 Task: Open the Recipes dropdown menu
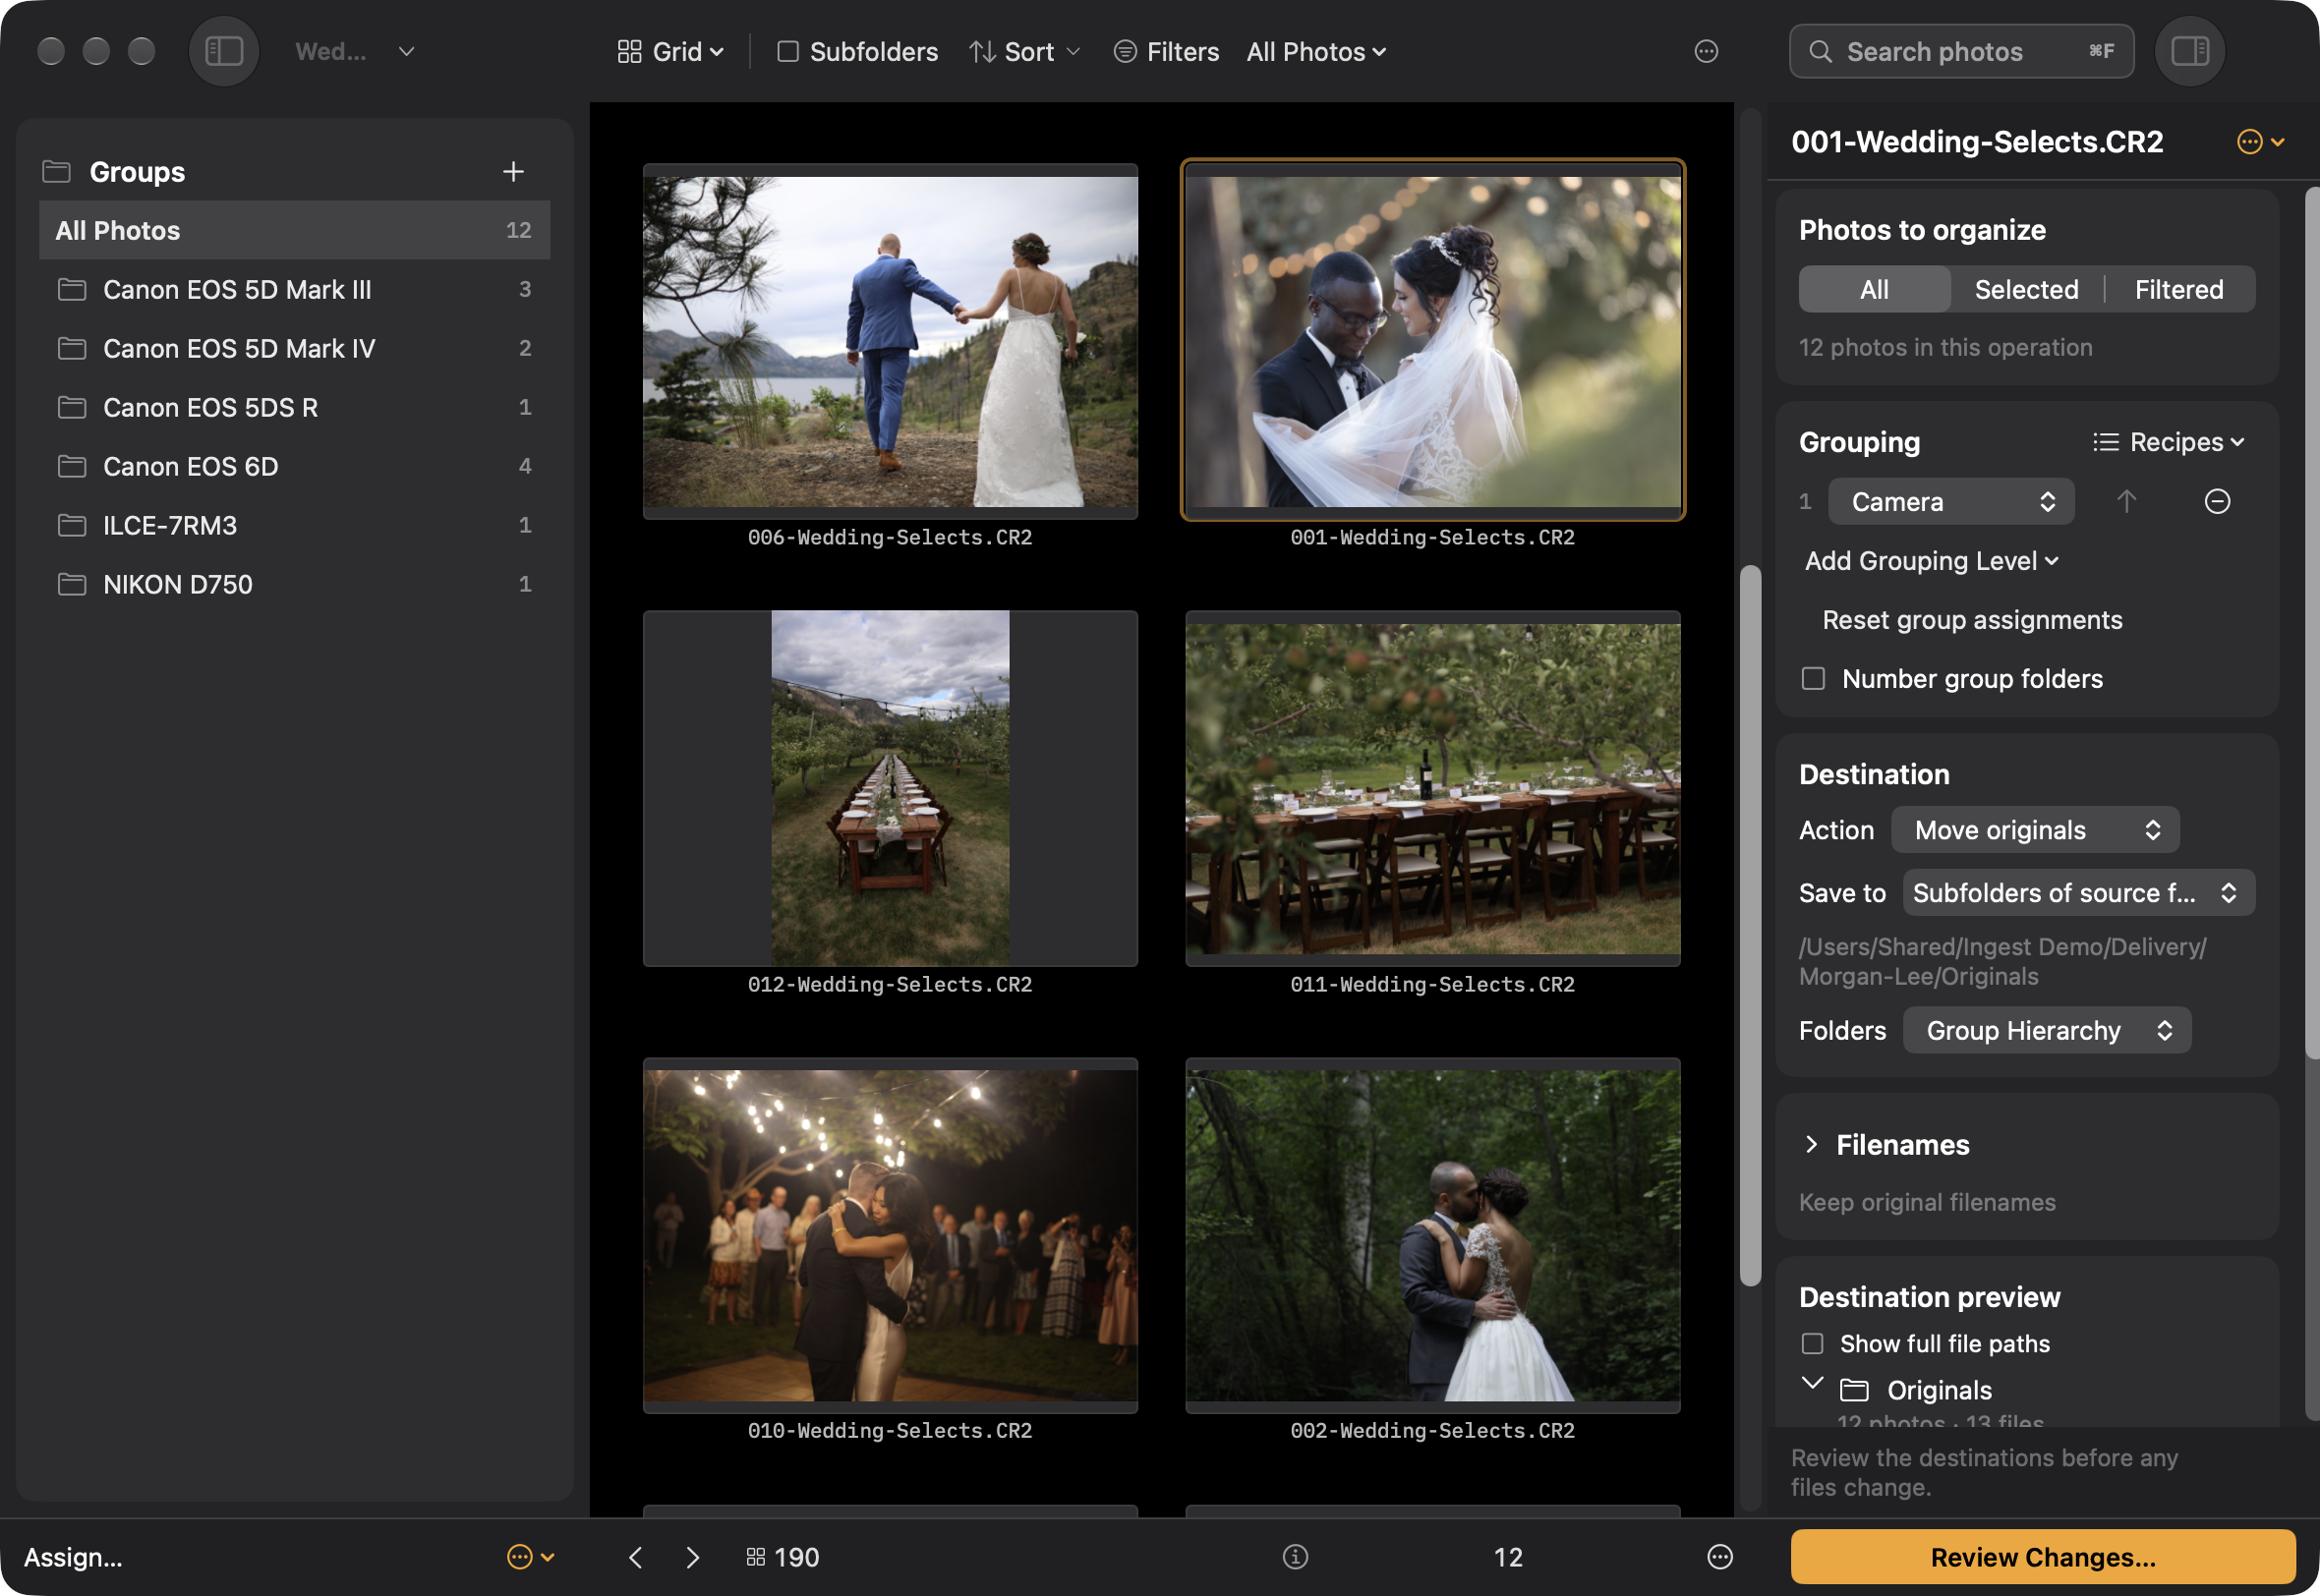pyautogui.click(x=2169, y=442)
